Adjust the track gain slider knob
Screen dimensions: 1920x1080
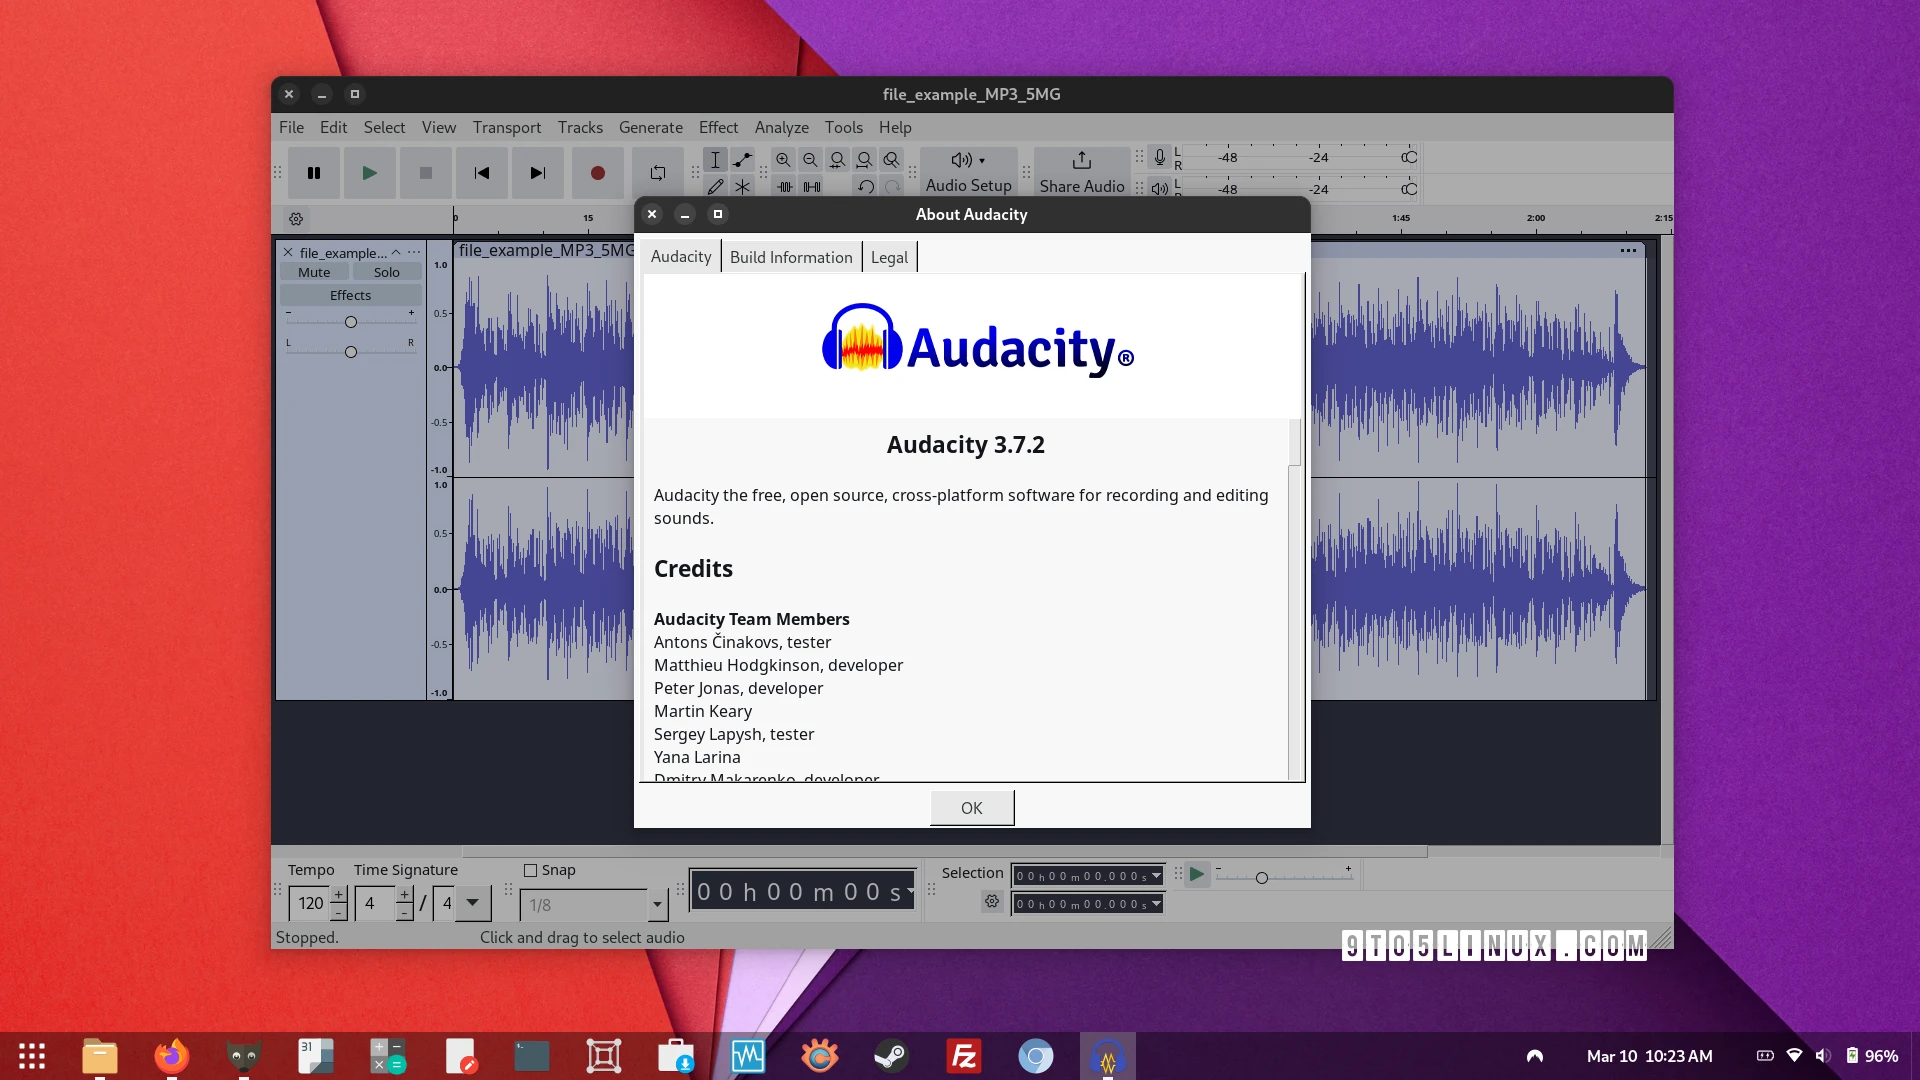coord(351,322)
